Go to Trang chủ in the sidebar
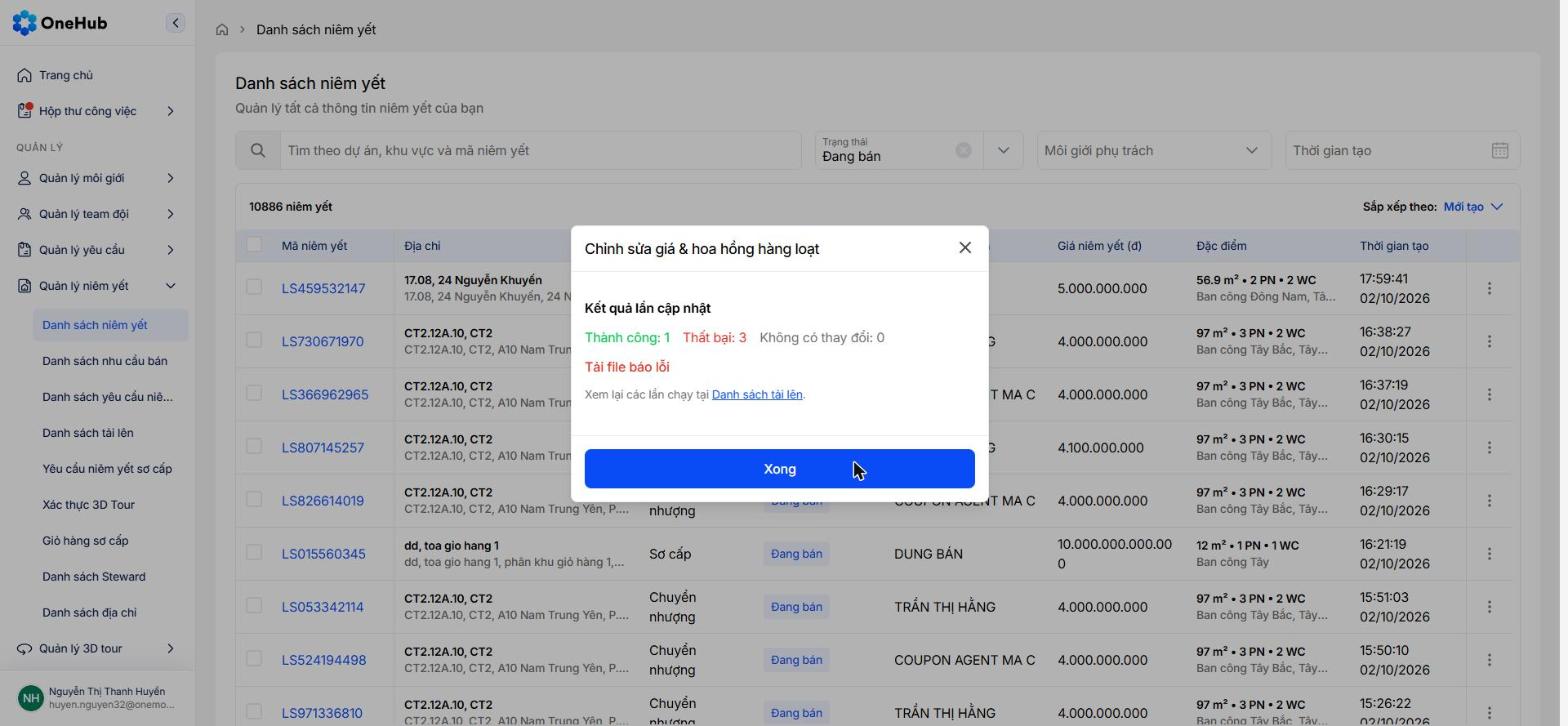Image resolution: width=1568 pixels, height=726 pixels. click(66, 75)
